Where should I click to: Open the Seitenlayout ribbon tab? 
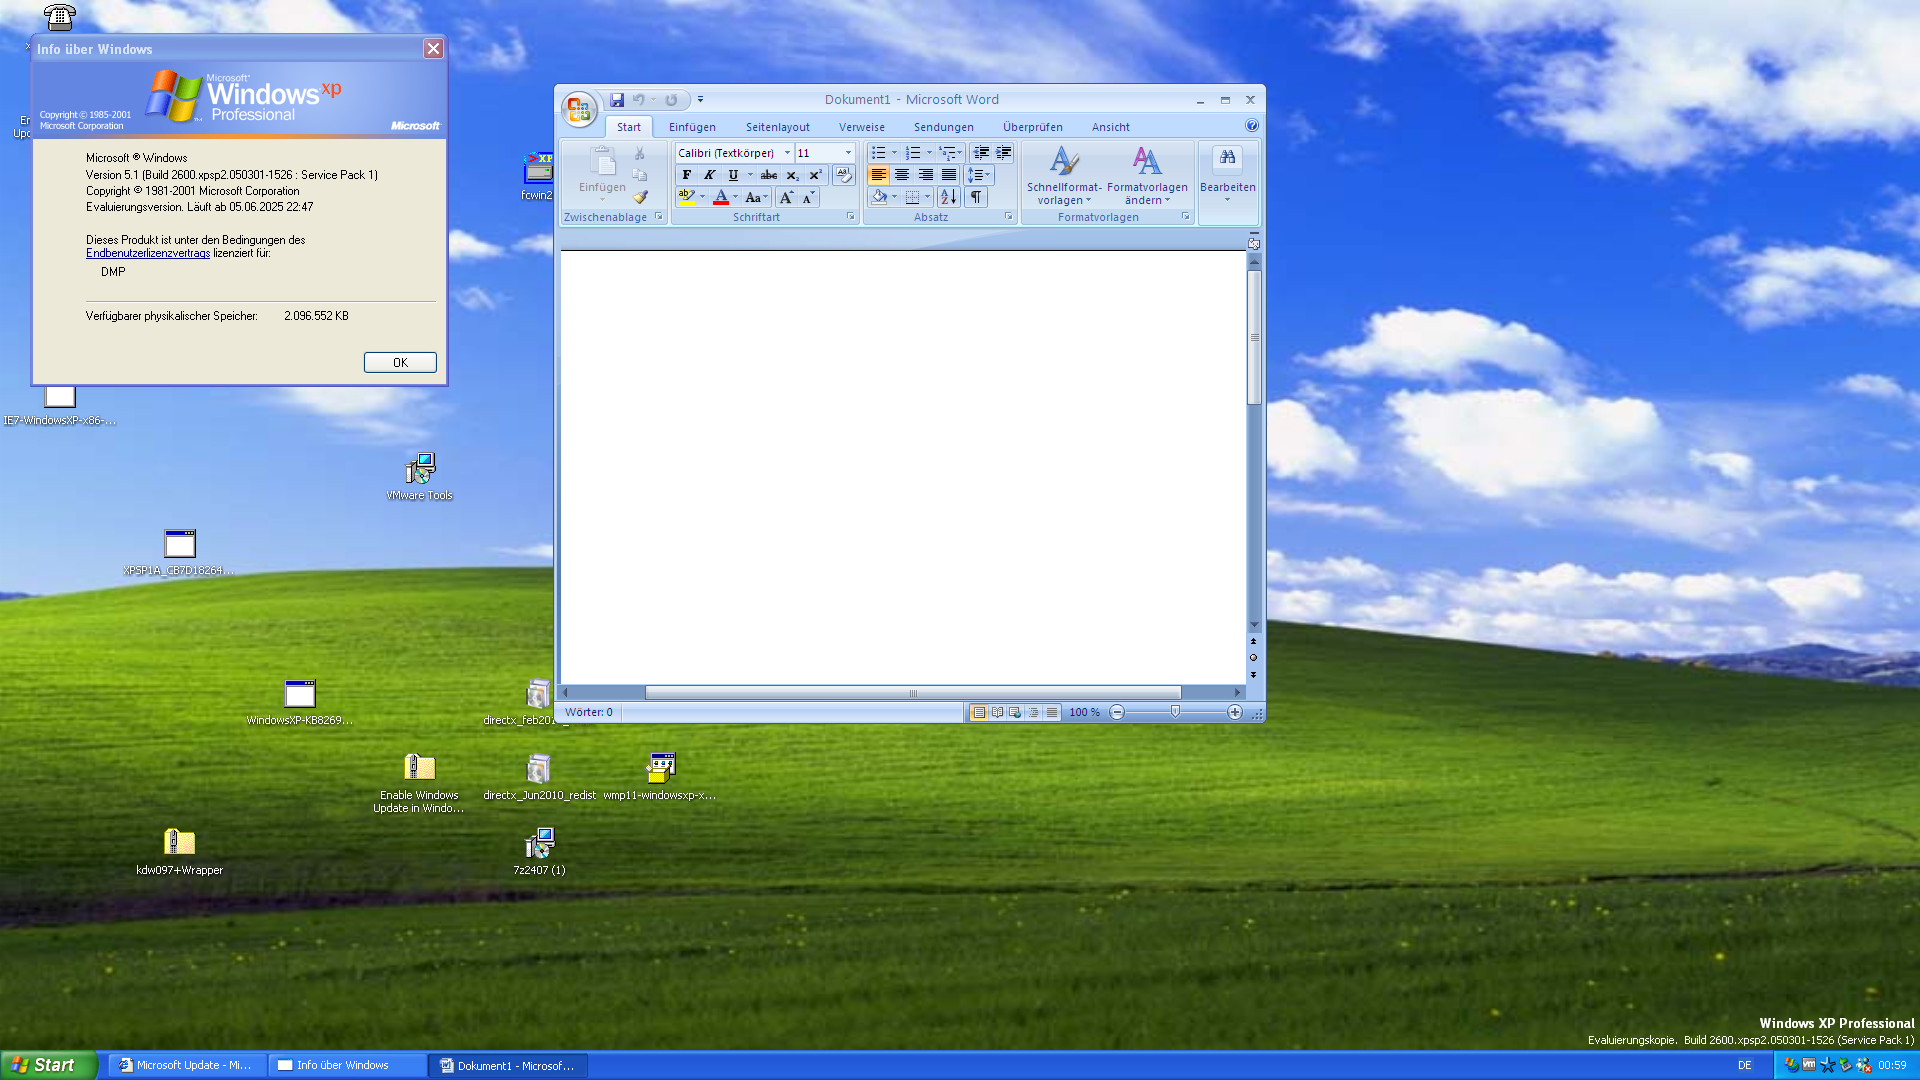coord(777,127)
